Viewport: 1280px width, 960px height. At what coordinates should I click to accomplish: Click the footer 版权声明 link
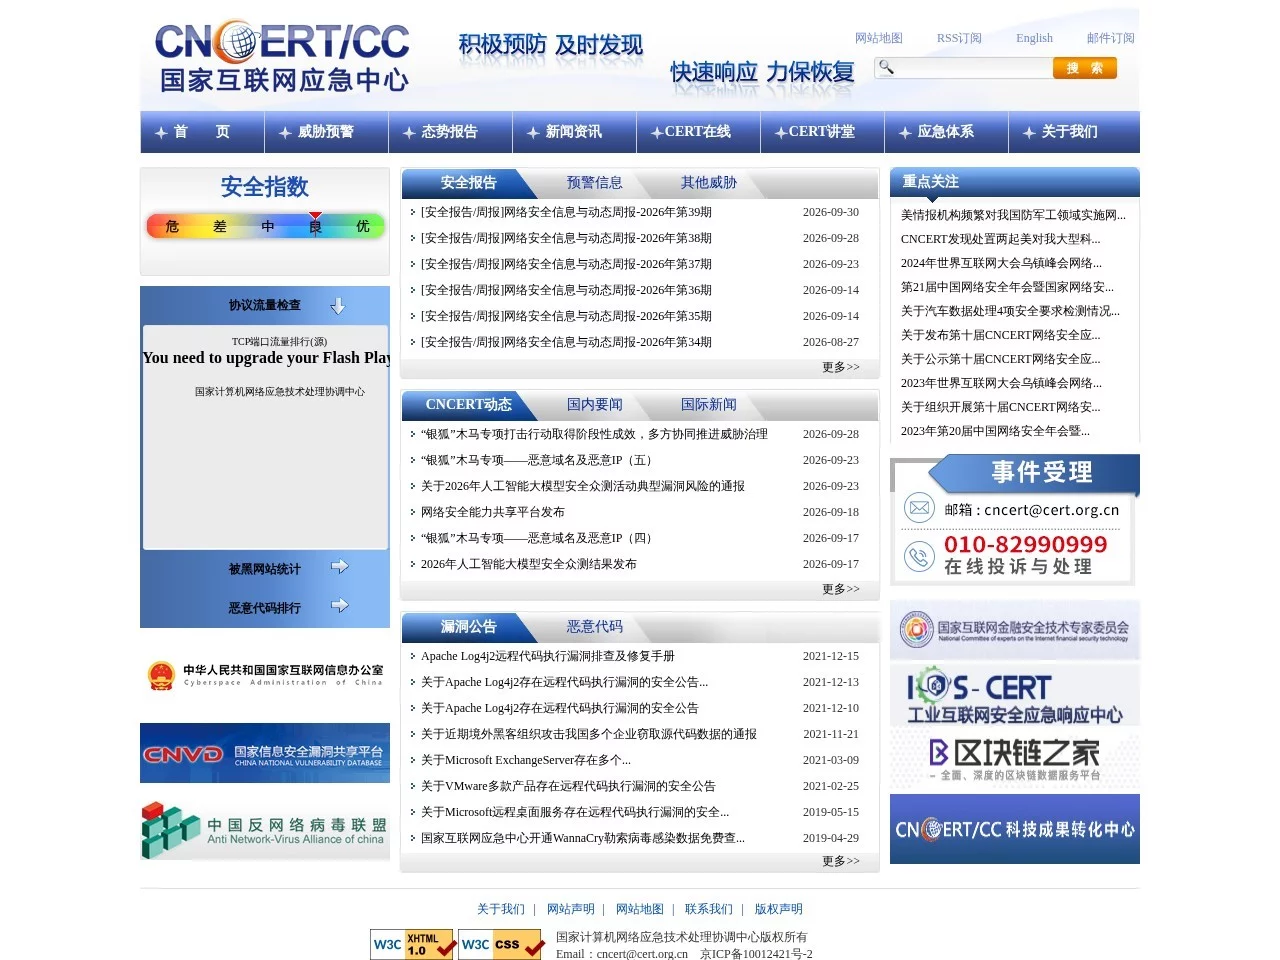[779, 909]
